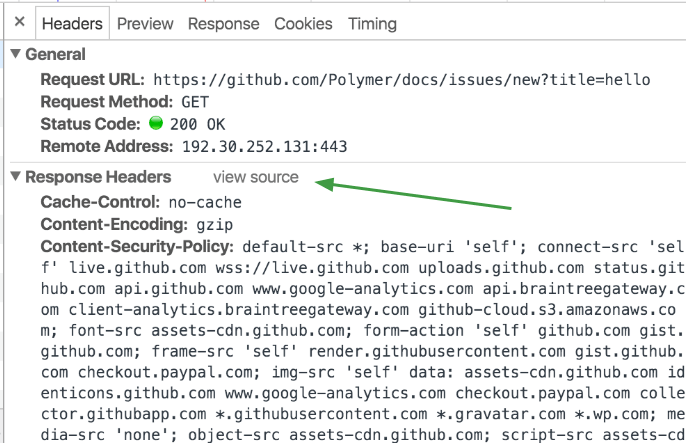Viewport: 688px width, 443px height.
Task: Click the 200 OK status text
Action: [x=198, y=124]
